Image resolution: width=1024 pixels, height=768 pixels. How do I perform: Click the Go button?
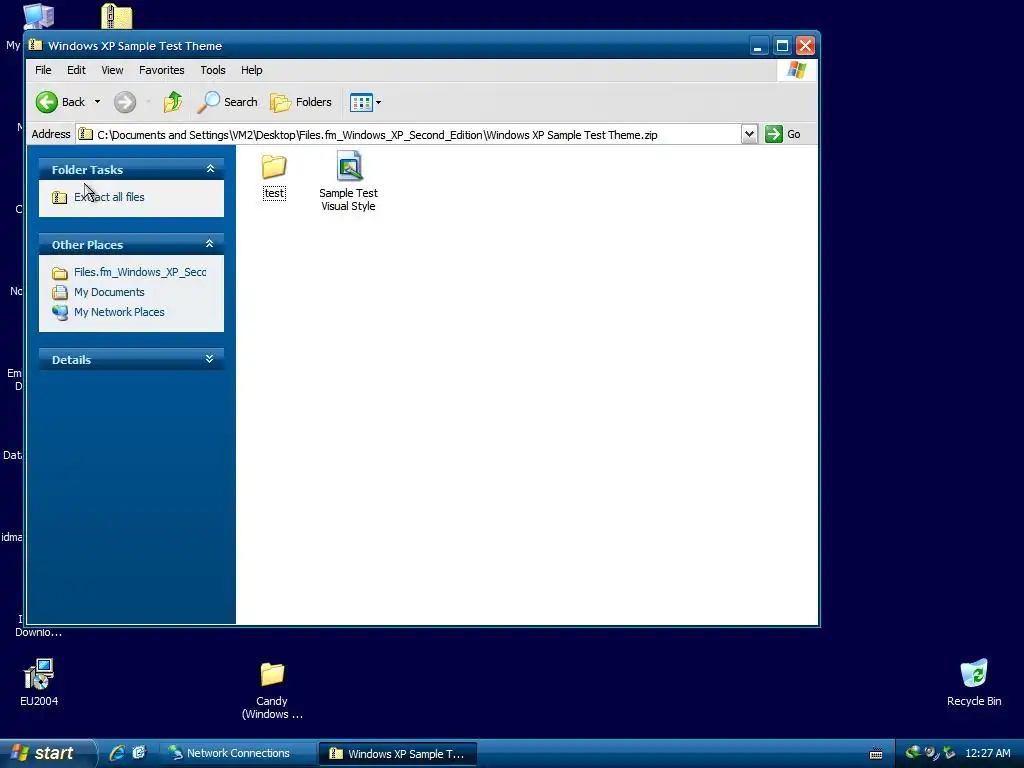pos(783,135)
